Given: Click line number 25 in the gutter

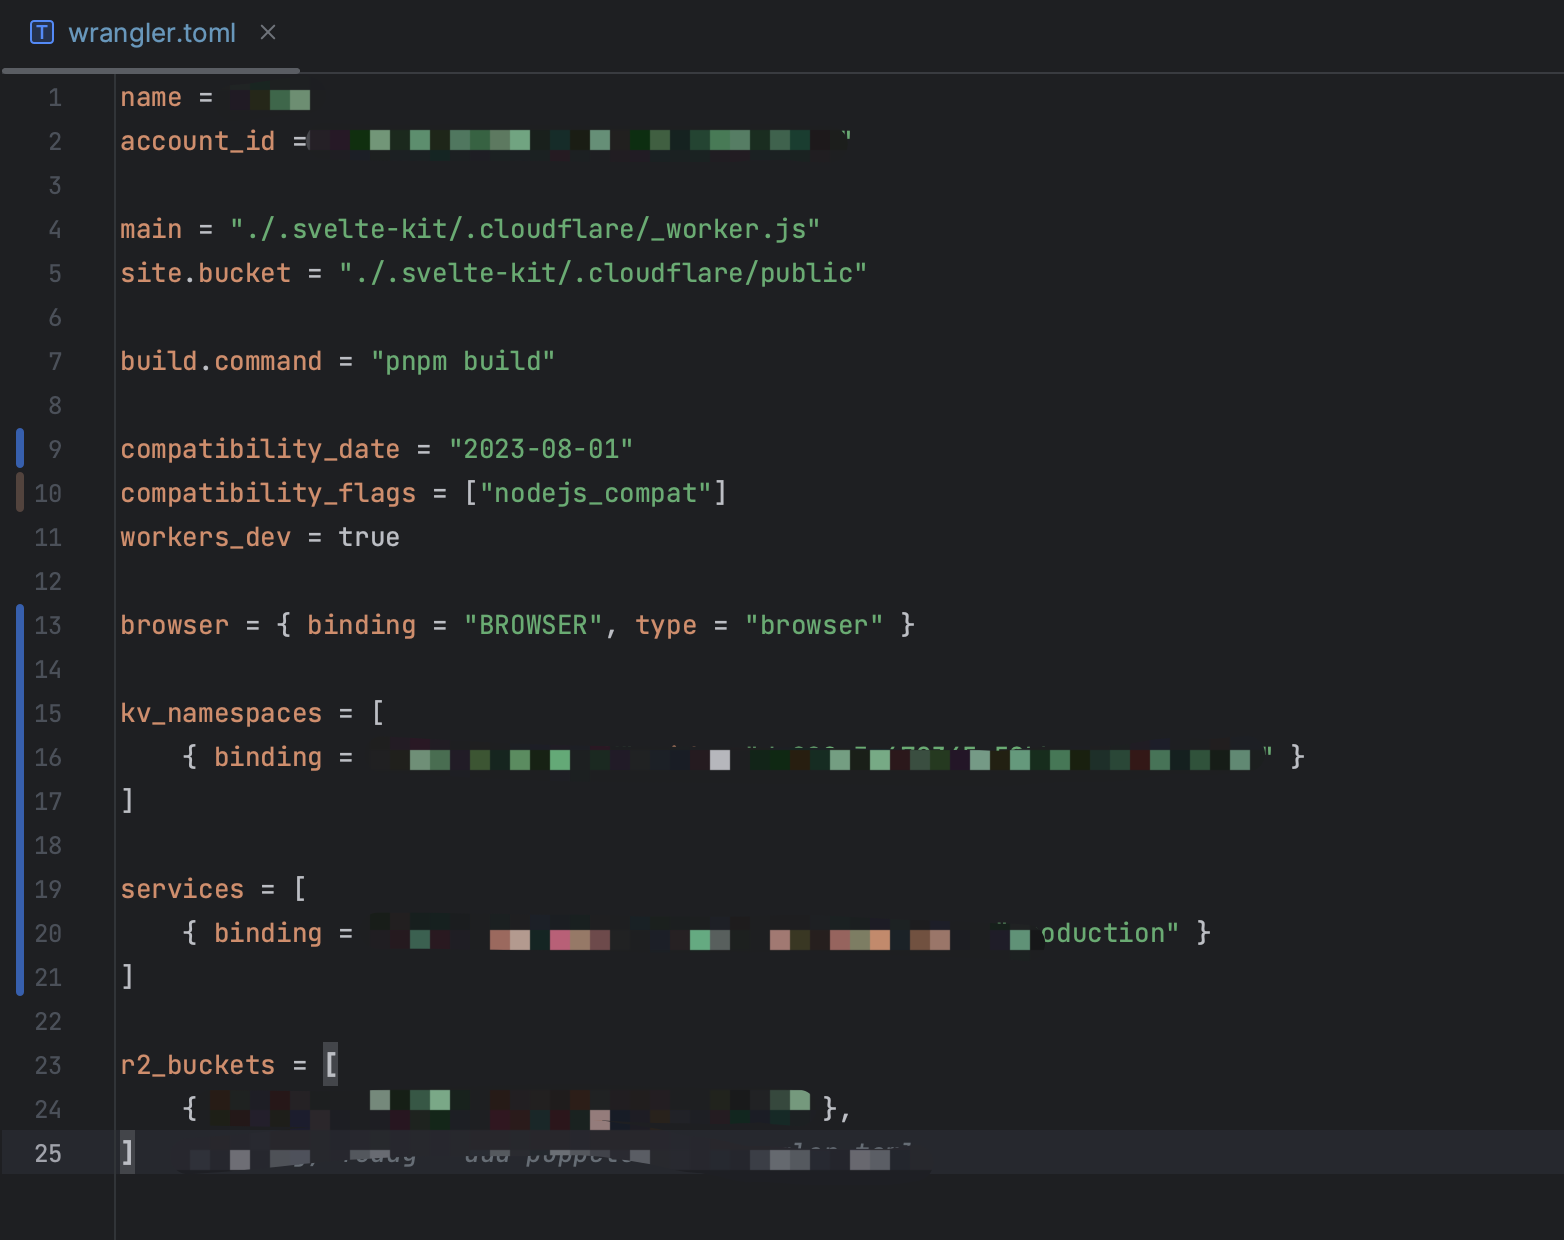Looking at the screenshot, I should (46, 1153).
